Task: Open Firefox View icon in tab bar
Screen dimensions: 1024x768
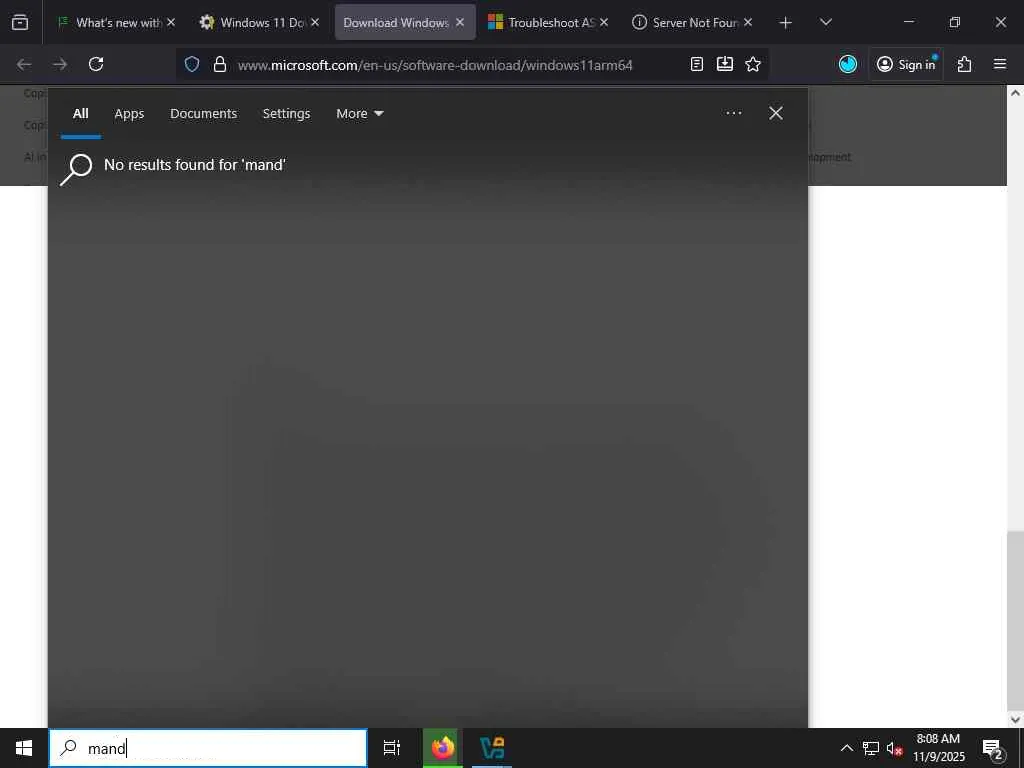Action: coord(20,22)
